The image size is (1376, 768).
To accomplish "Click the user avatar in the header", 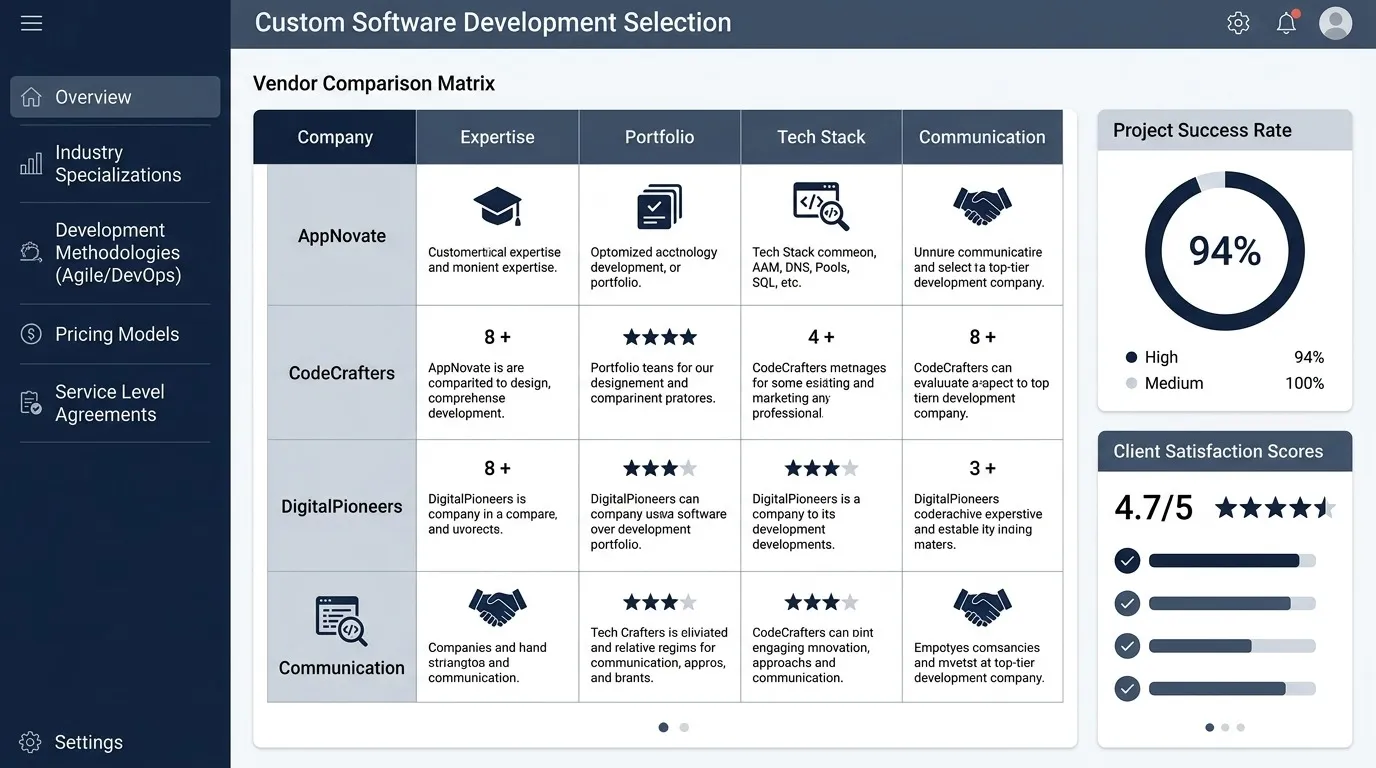I will tap(1336, 23).
